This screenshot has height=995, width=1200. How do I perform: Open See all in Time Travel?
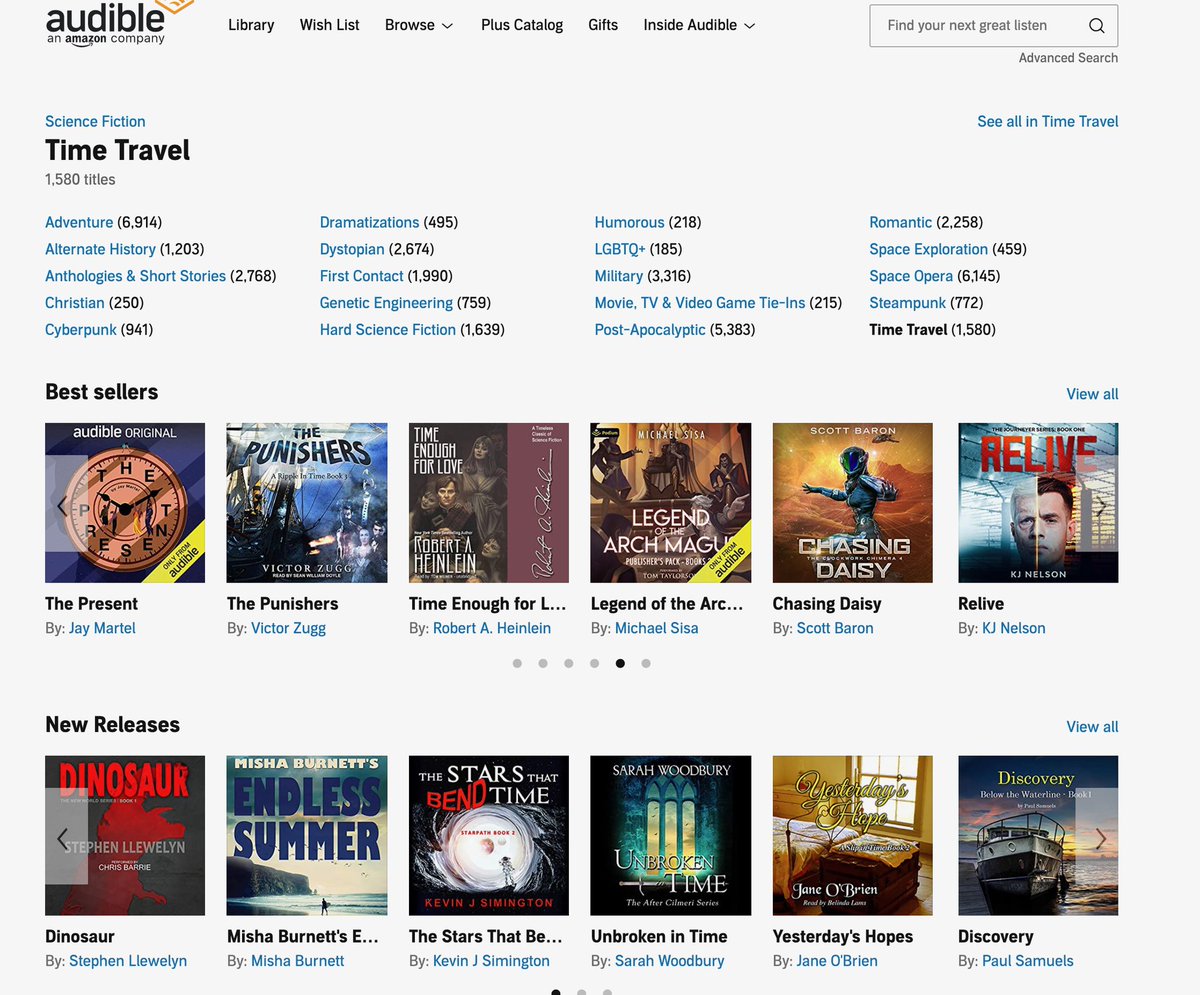click(x=1047, y=121)
